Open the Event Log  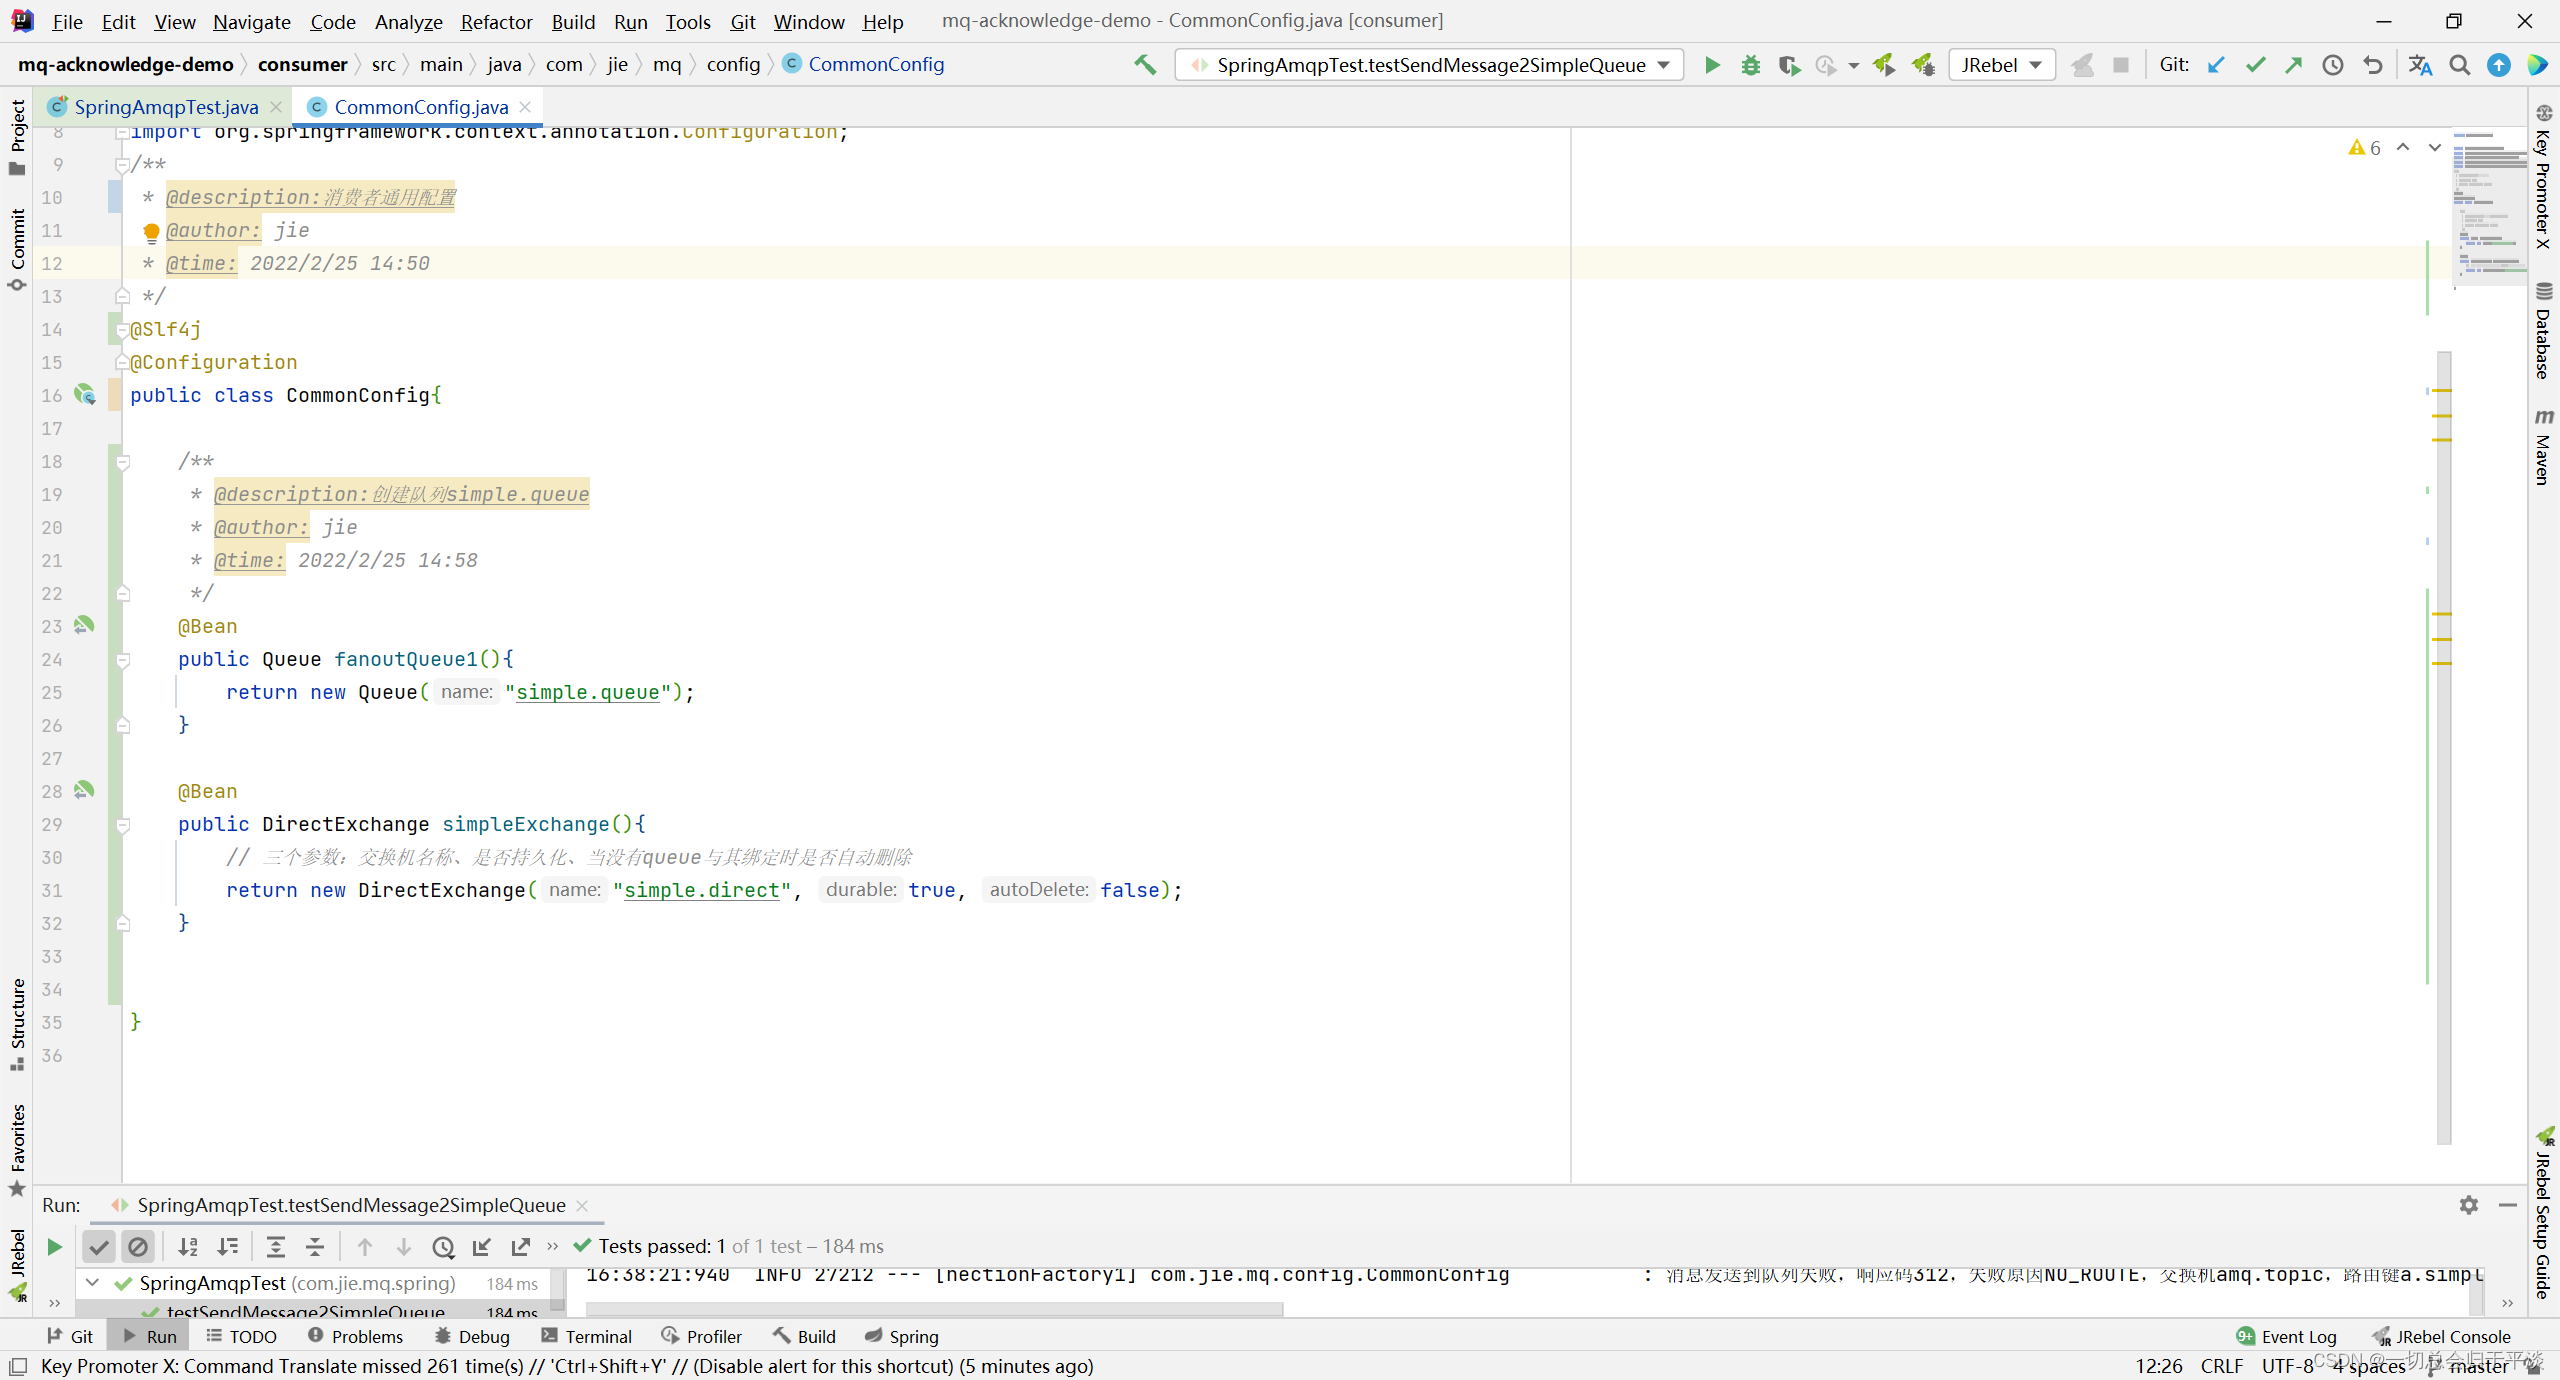coord(2287,1336)
